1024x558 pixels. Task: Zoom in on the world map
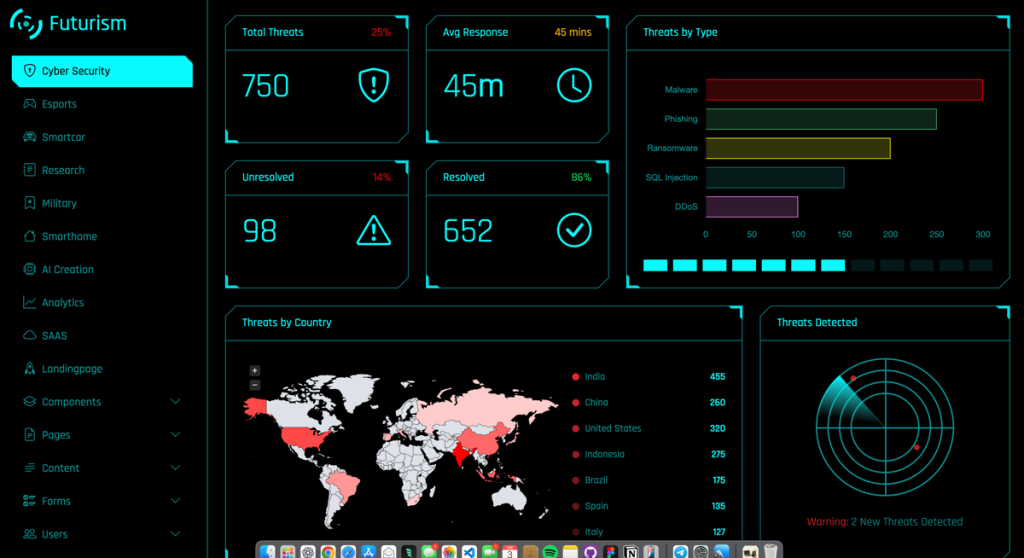click(254, 371)
